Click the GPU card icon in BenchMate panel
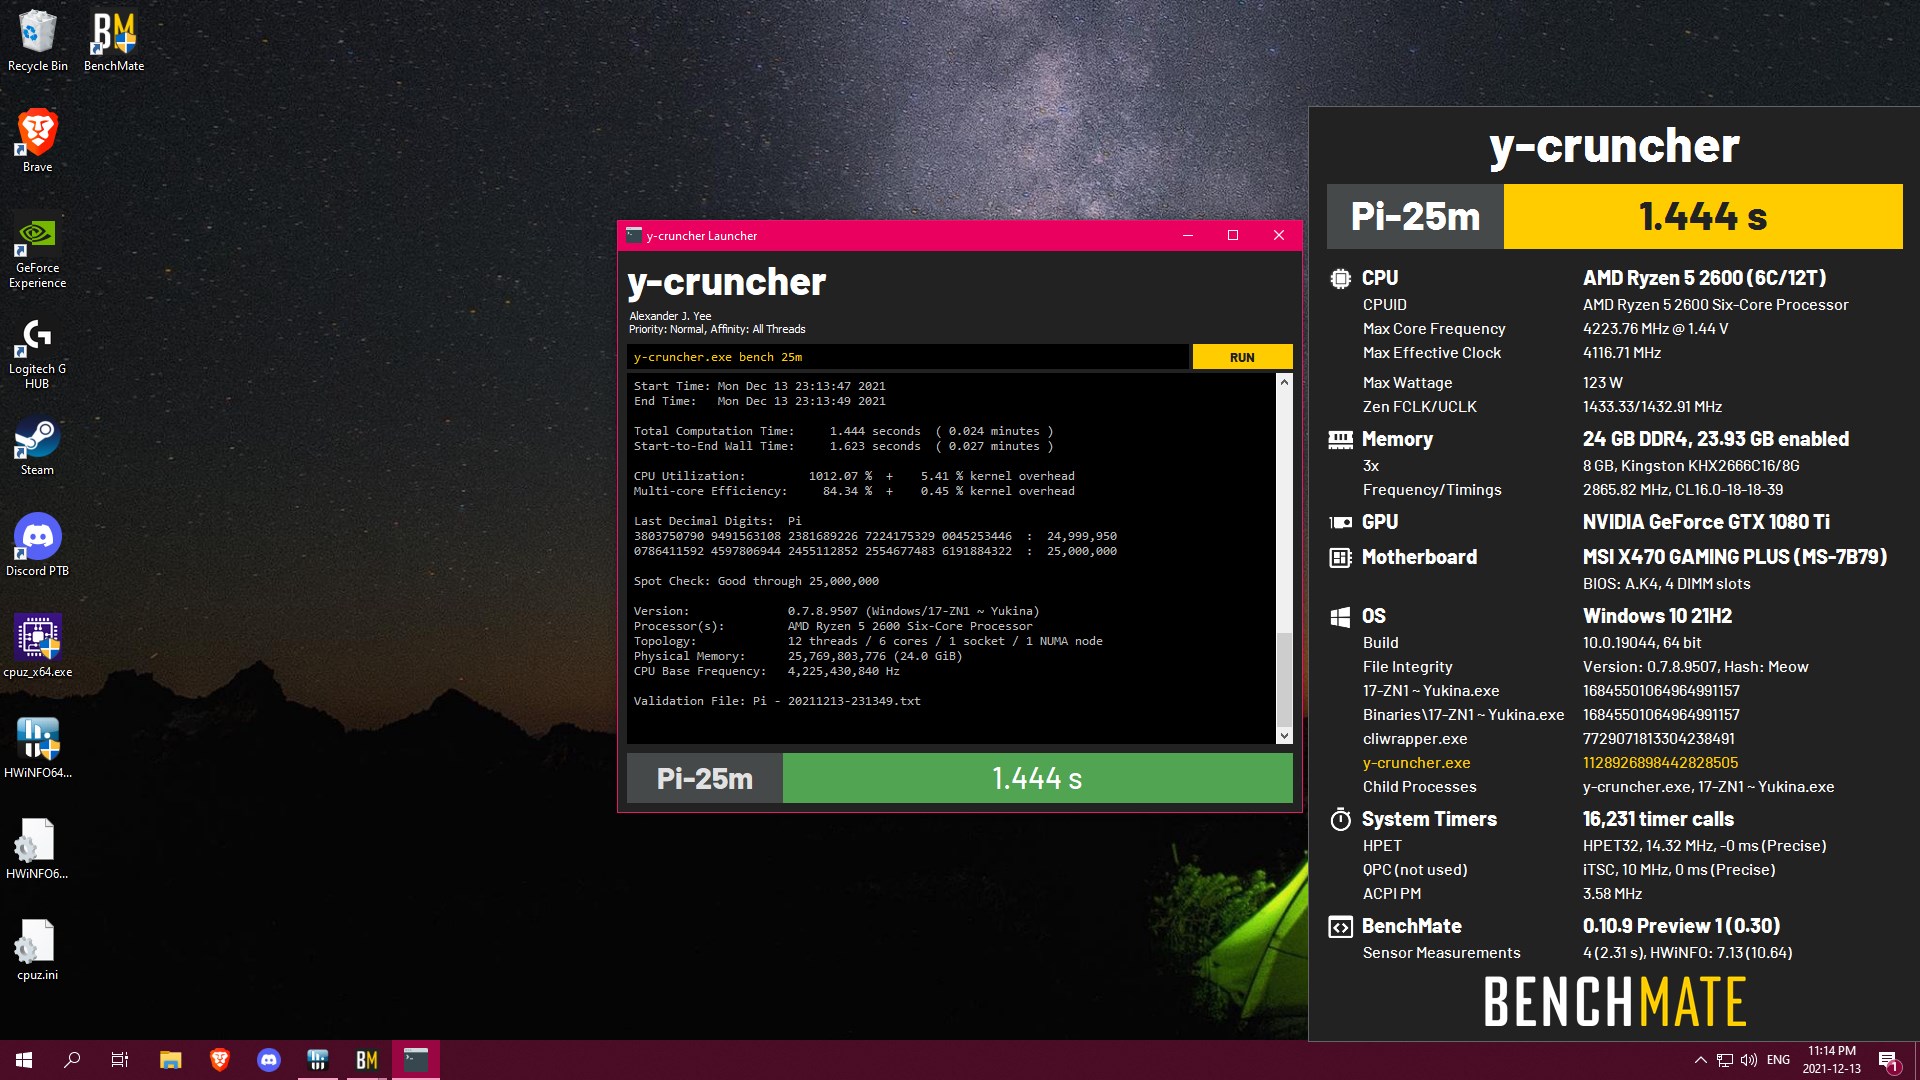Screen dimensions: 1920x1080 (1340, 522)
